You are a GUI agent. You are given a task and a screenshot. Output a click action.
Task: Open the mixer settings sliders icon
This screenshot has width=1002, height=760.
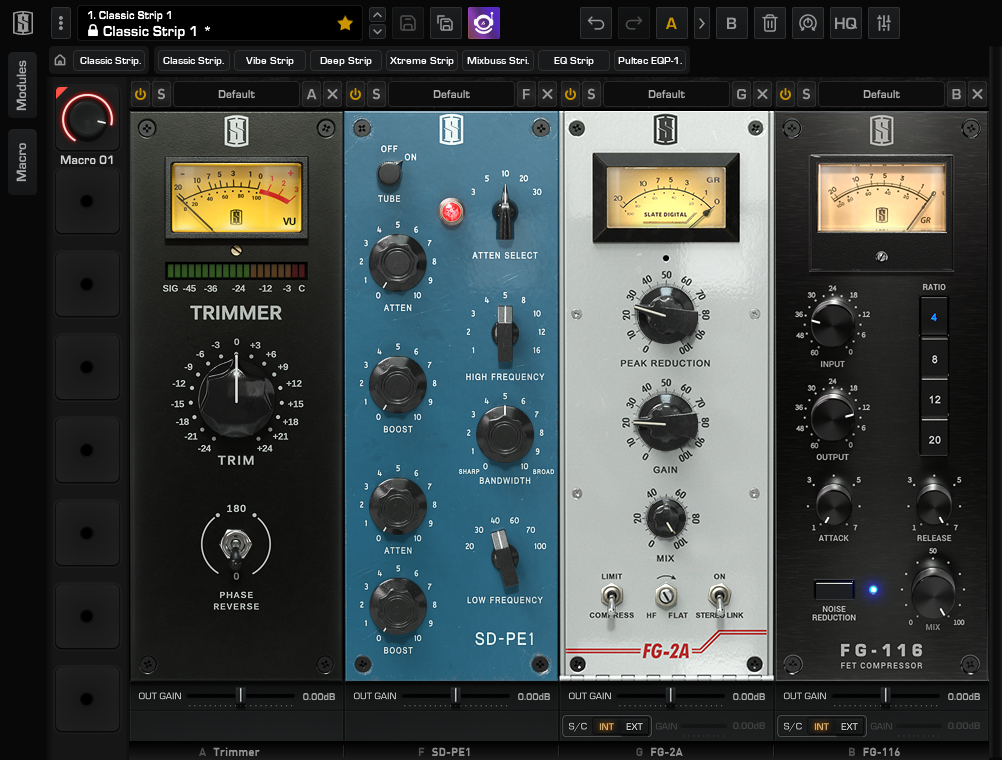pyautogui.click(x=884, y=23)
